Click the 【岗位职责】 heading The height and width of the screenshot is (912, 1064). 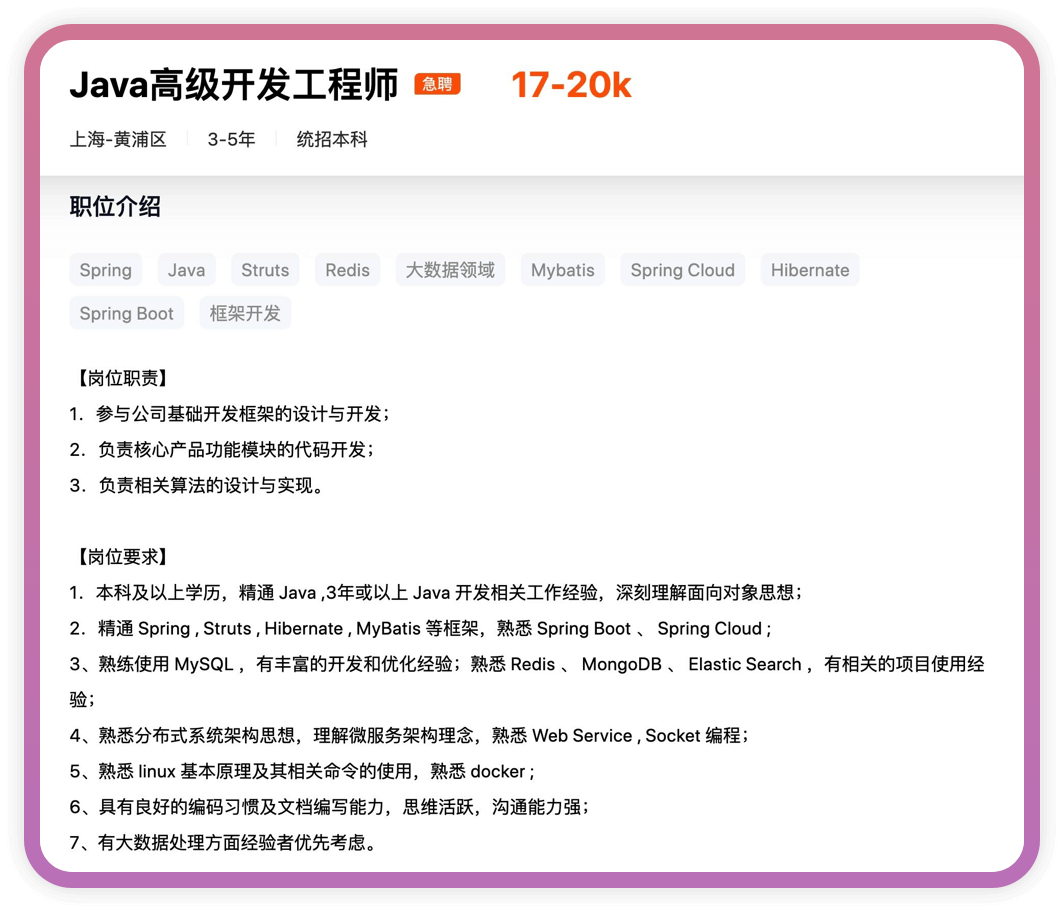(x=121, y=378)
